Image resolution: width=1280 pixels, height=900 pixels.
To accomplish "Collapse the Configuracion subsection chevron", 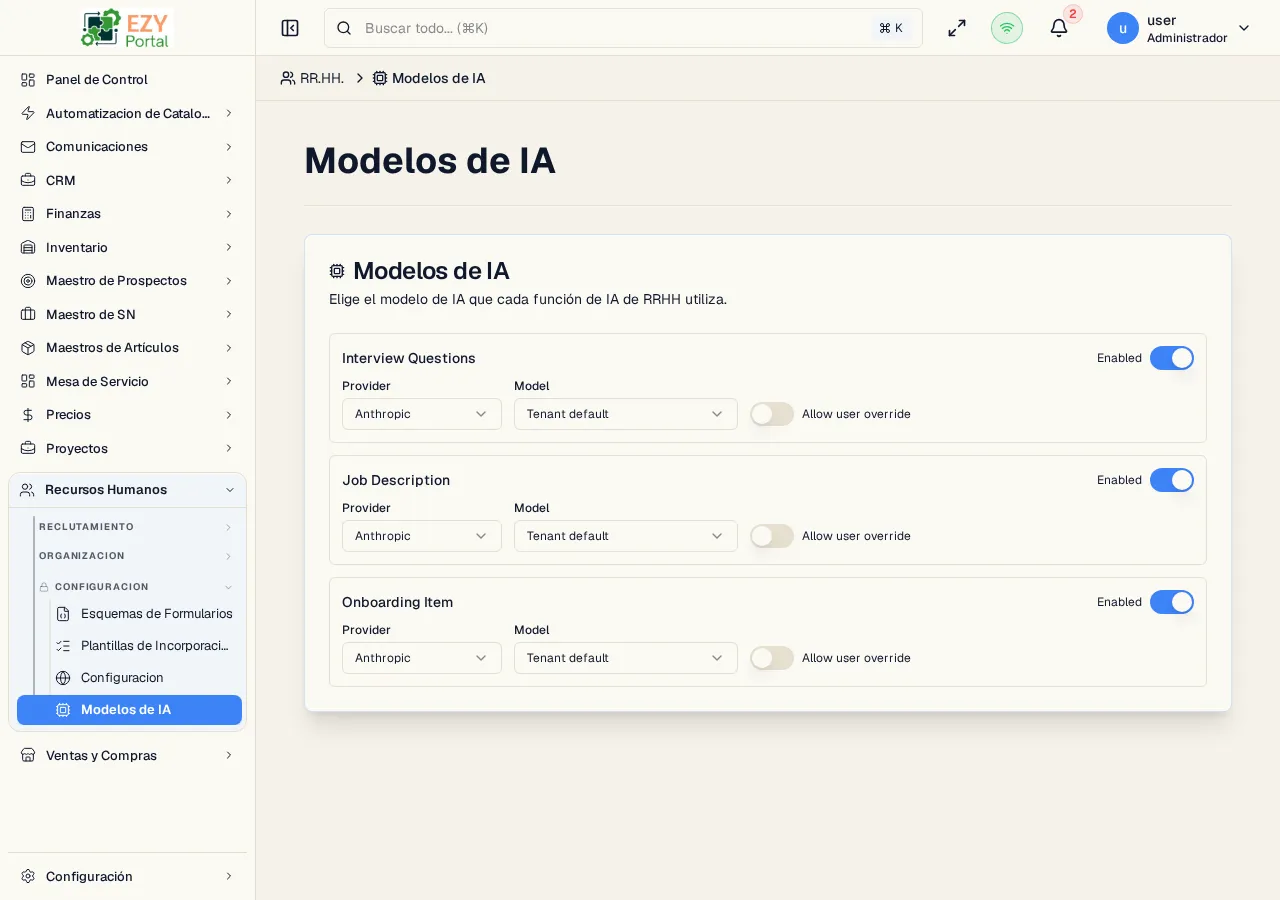I will 228,587.
